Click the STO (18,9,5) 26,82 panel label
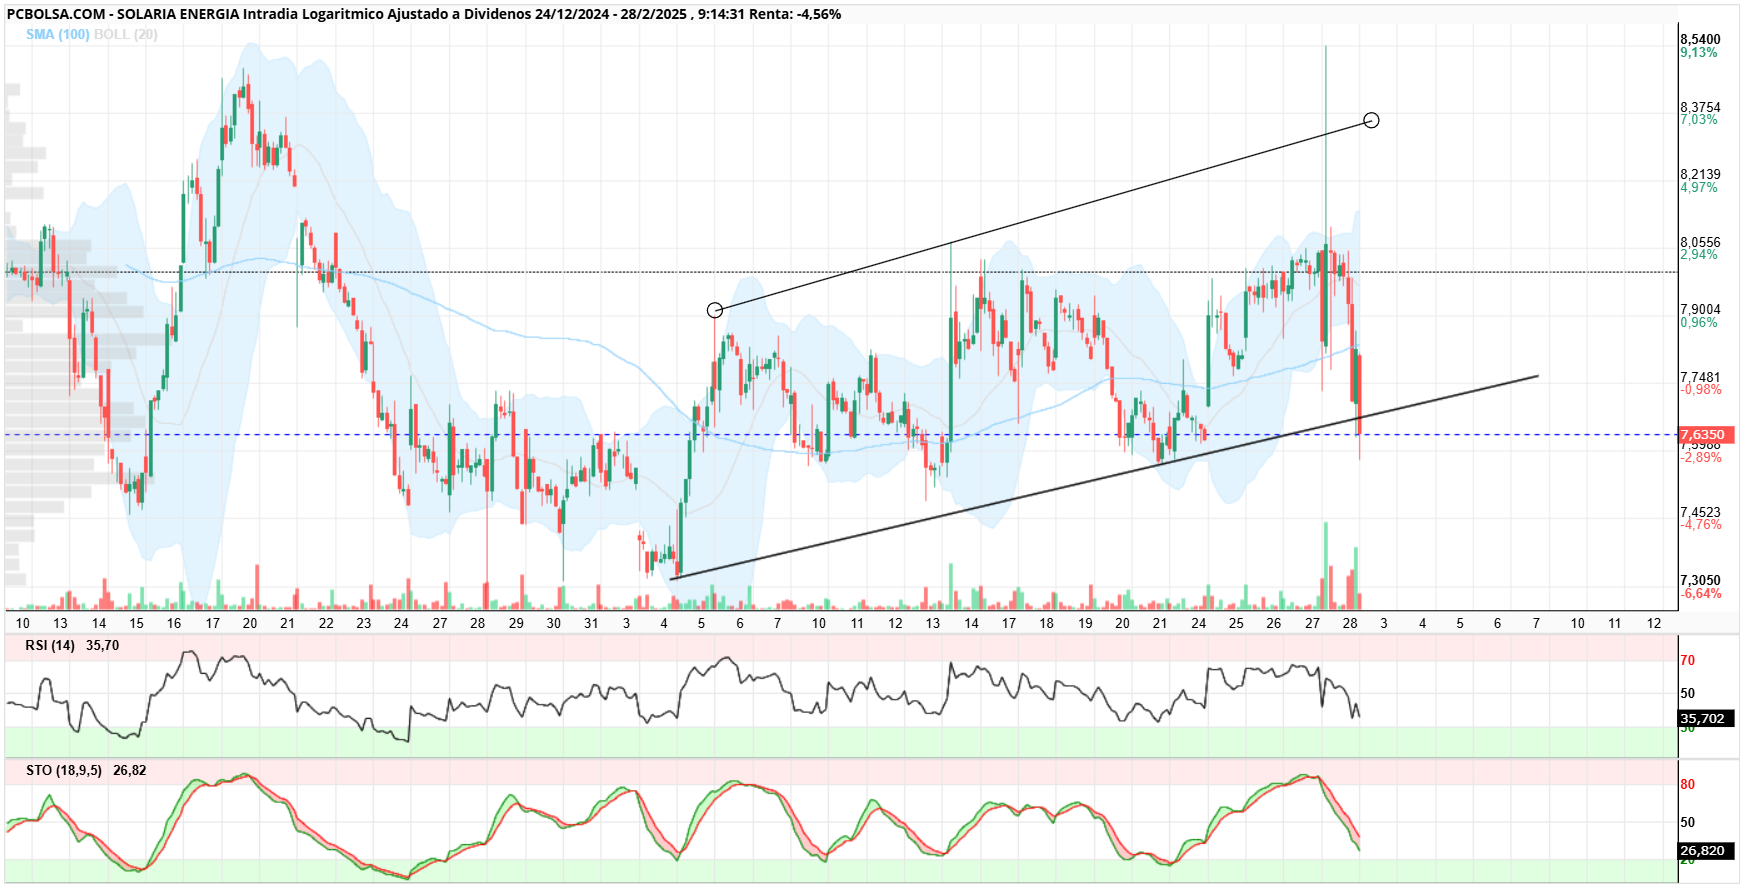The width and height of the screenshot is (1744, 888). click(86, 770)
